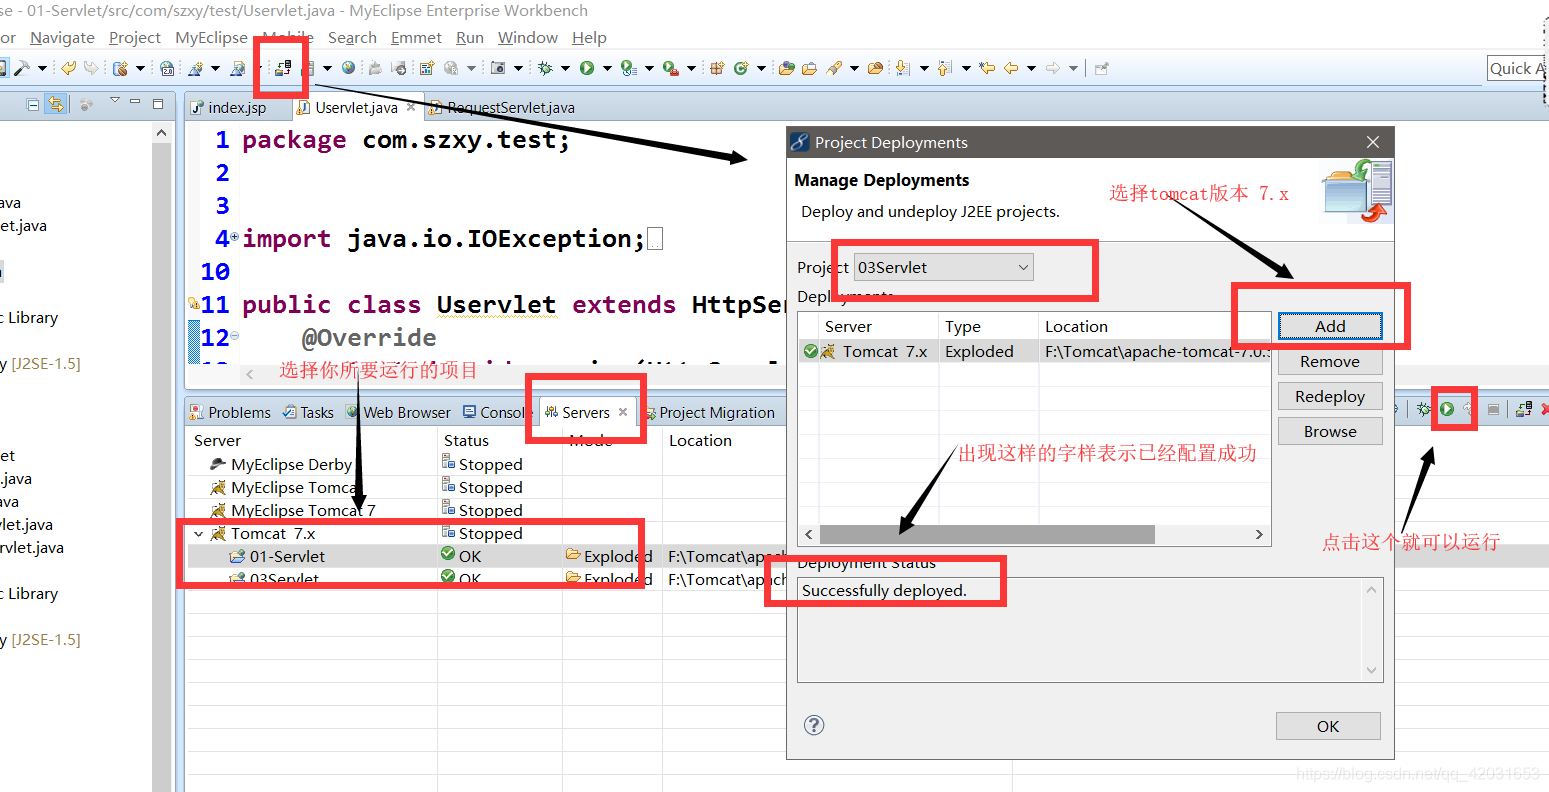This screenshot has height=792, width=1549.
Task: Click the Open Task briefcase toolbar icon
Action: (x=809, y=68)
